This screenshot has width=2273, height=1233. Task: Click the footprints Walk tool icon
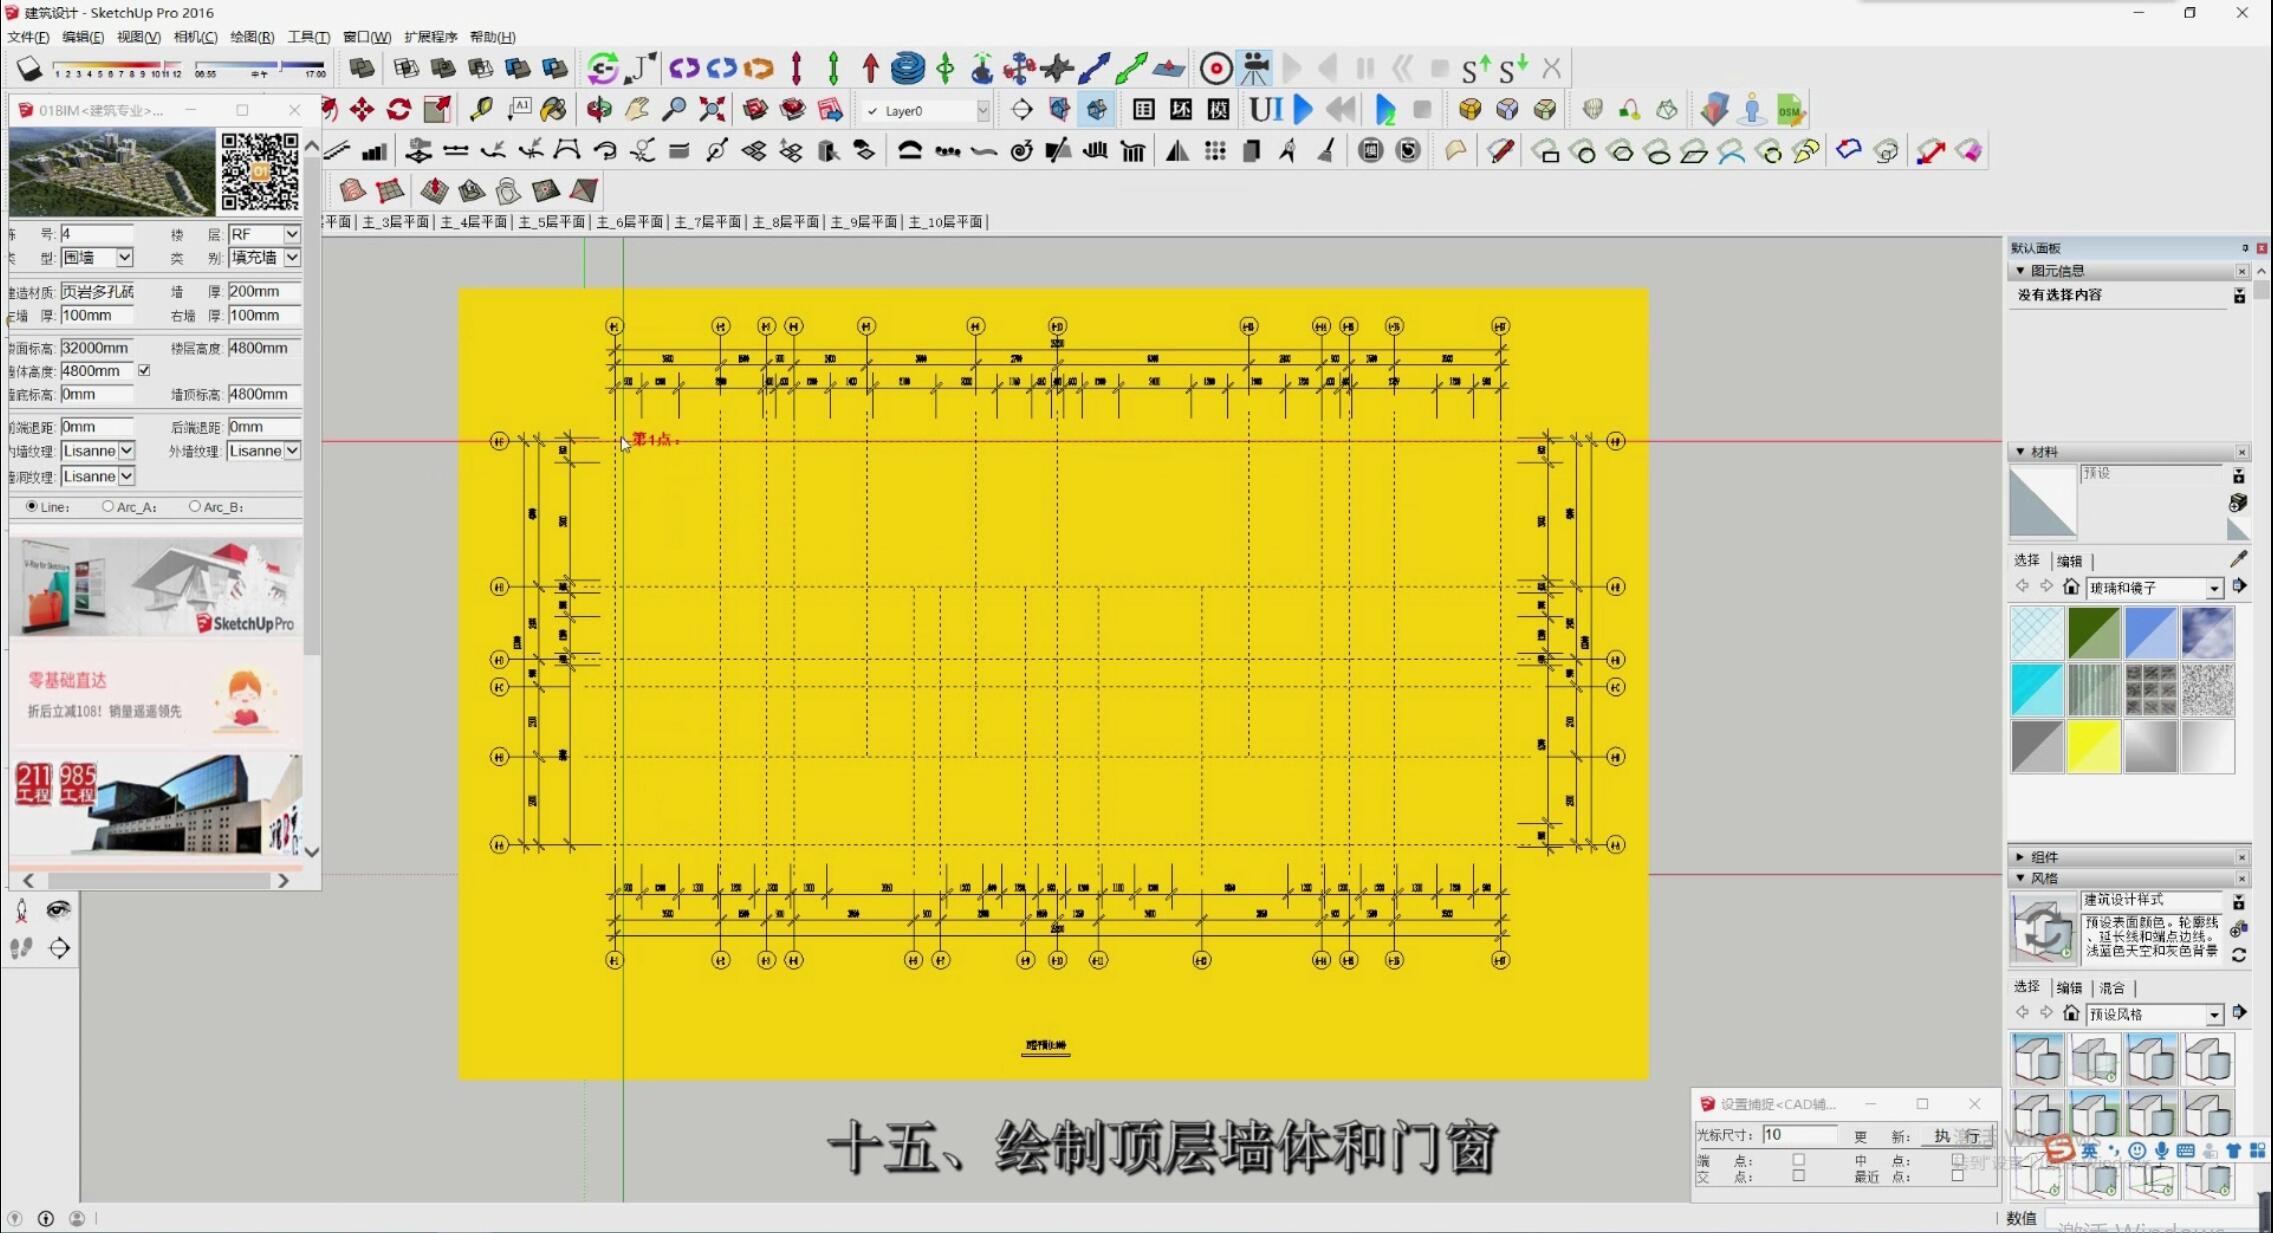[21, 948]
